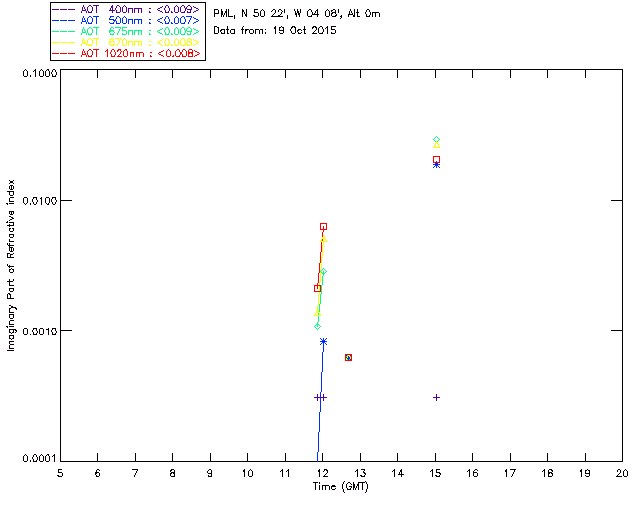Click the blue asterisk marker near time 12
Image resolution: width=640 pixels, height=512 pixels.
(x=323, y=341)
